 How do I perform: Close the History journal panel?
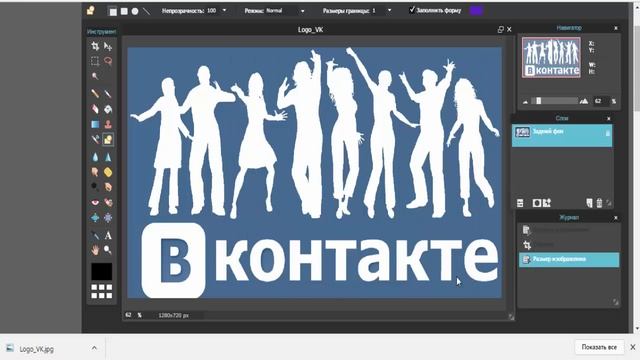click(x=616, y=218)
